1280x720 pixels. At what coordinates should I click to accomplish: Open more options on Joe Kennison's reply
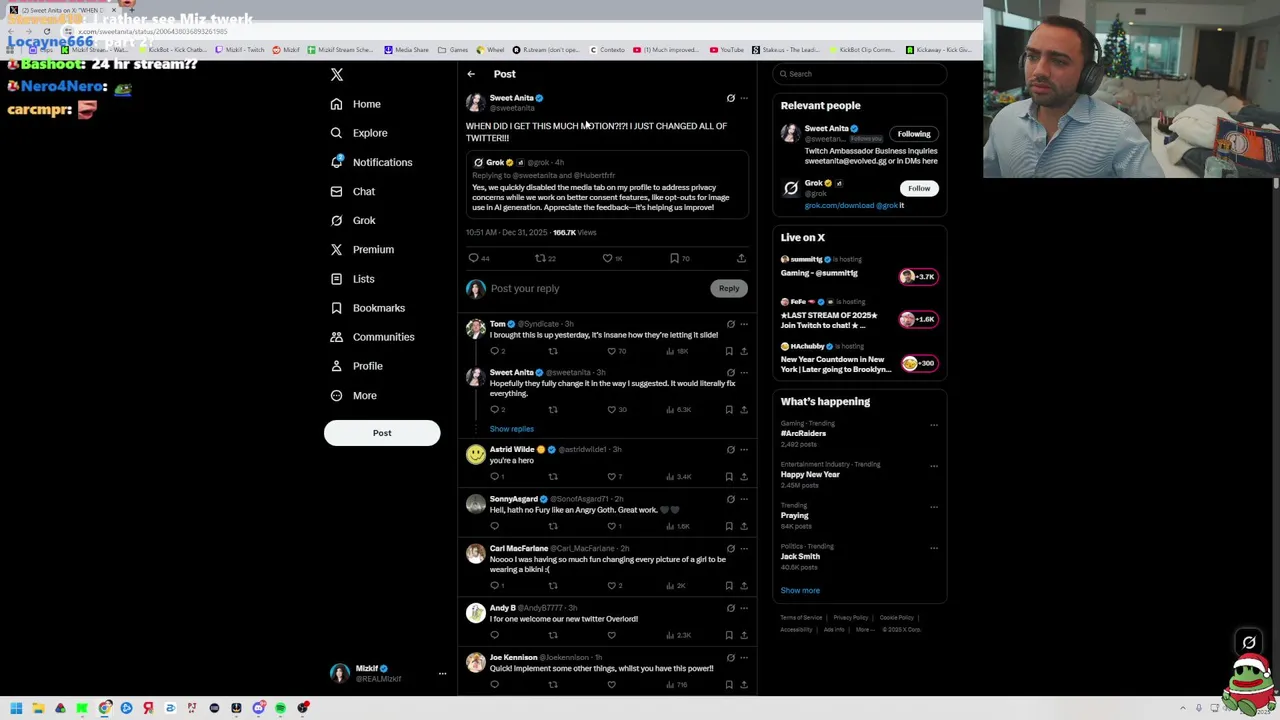click(x=743, y=658)
